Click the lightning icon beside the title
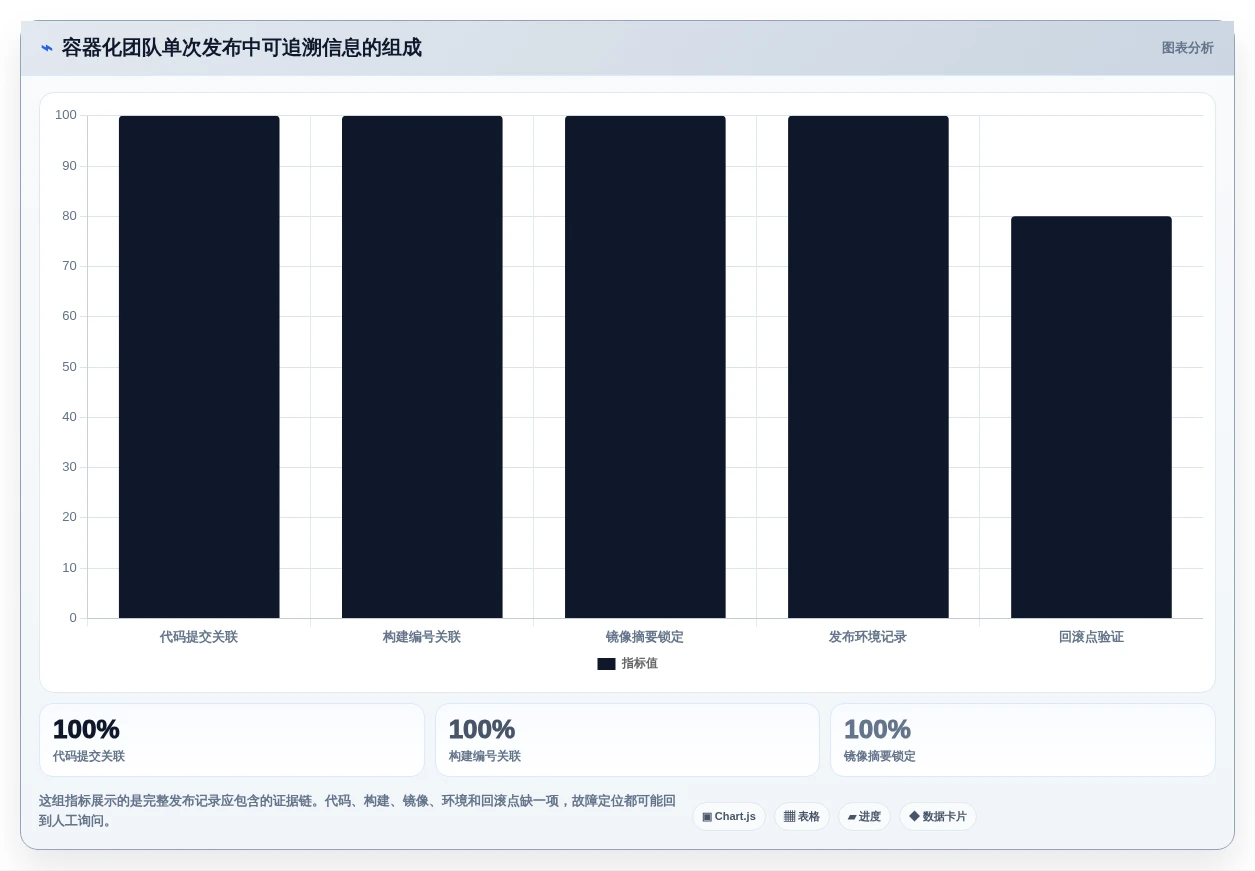Screen dimensions: 1255x871 coord(47,48)
